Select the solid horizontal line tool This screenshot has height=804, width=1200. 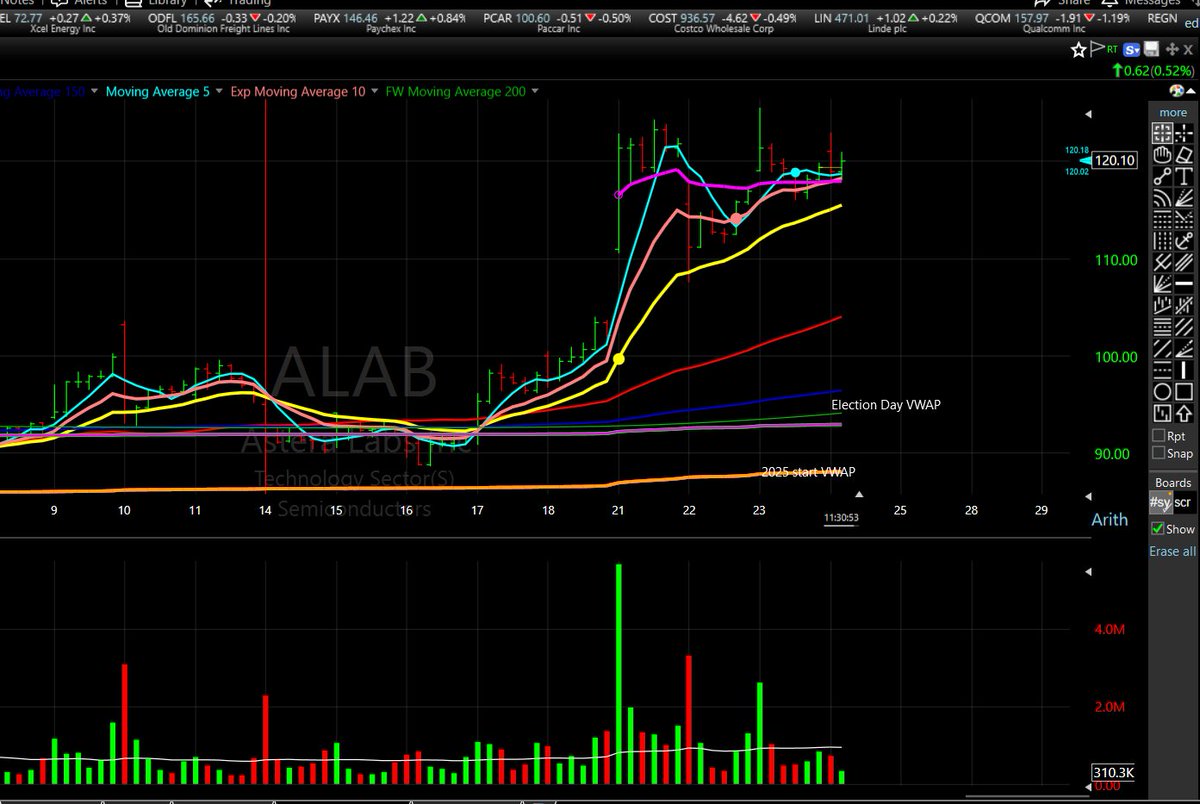pyautogui.click(x=1184, y=284)
